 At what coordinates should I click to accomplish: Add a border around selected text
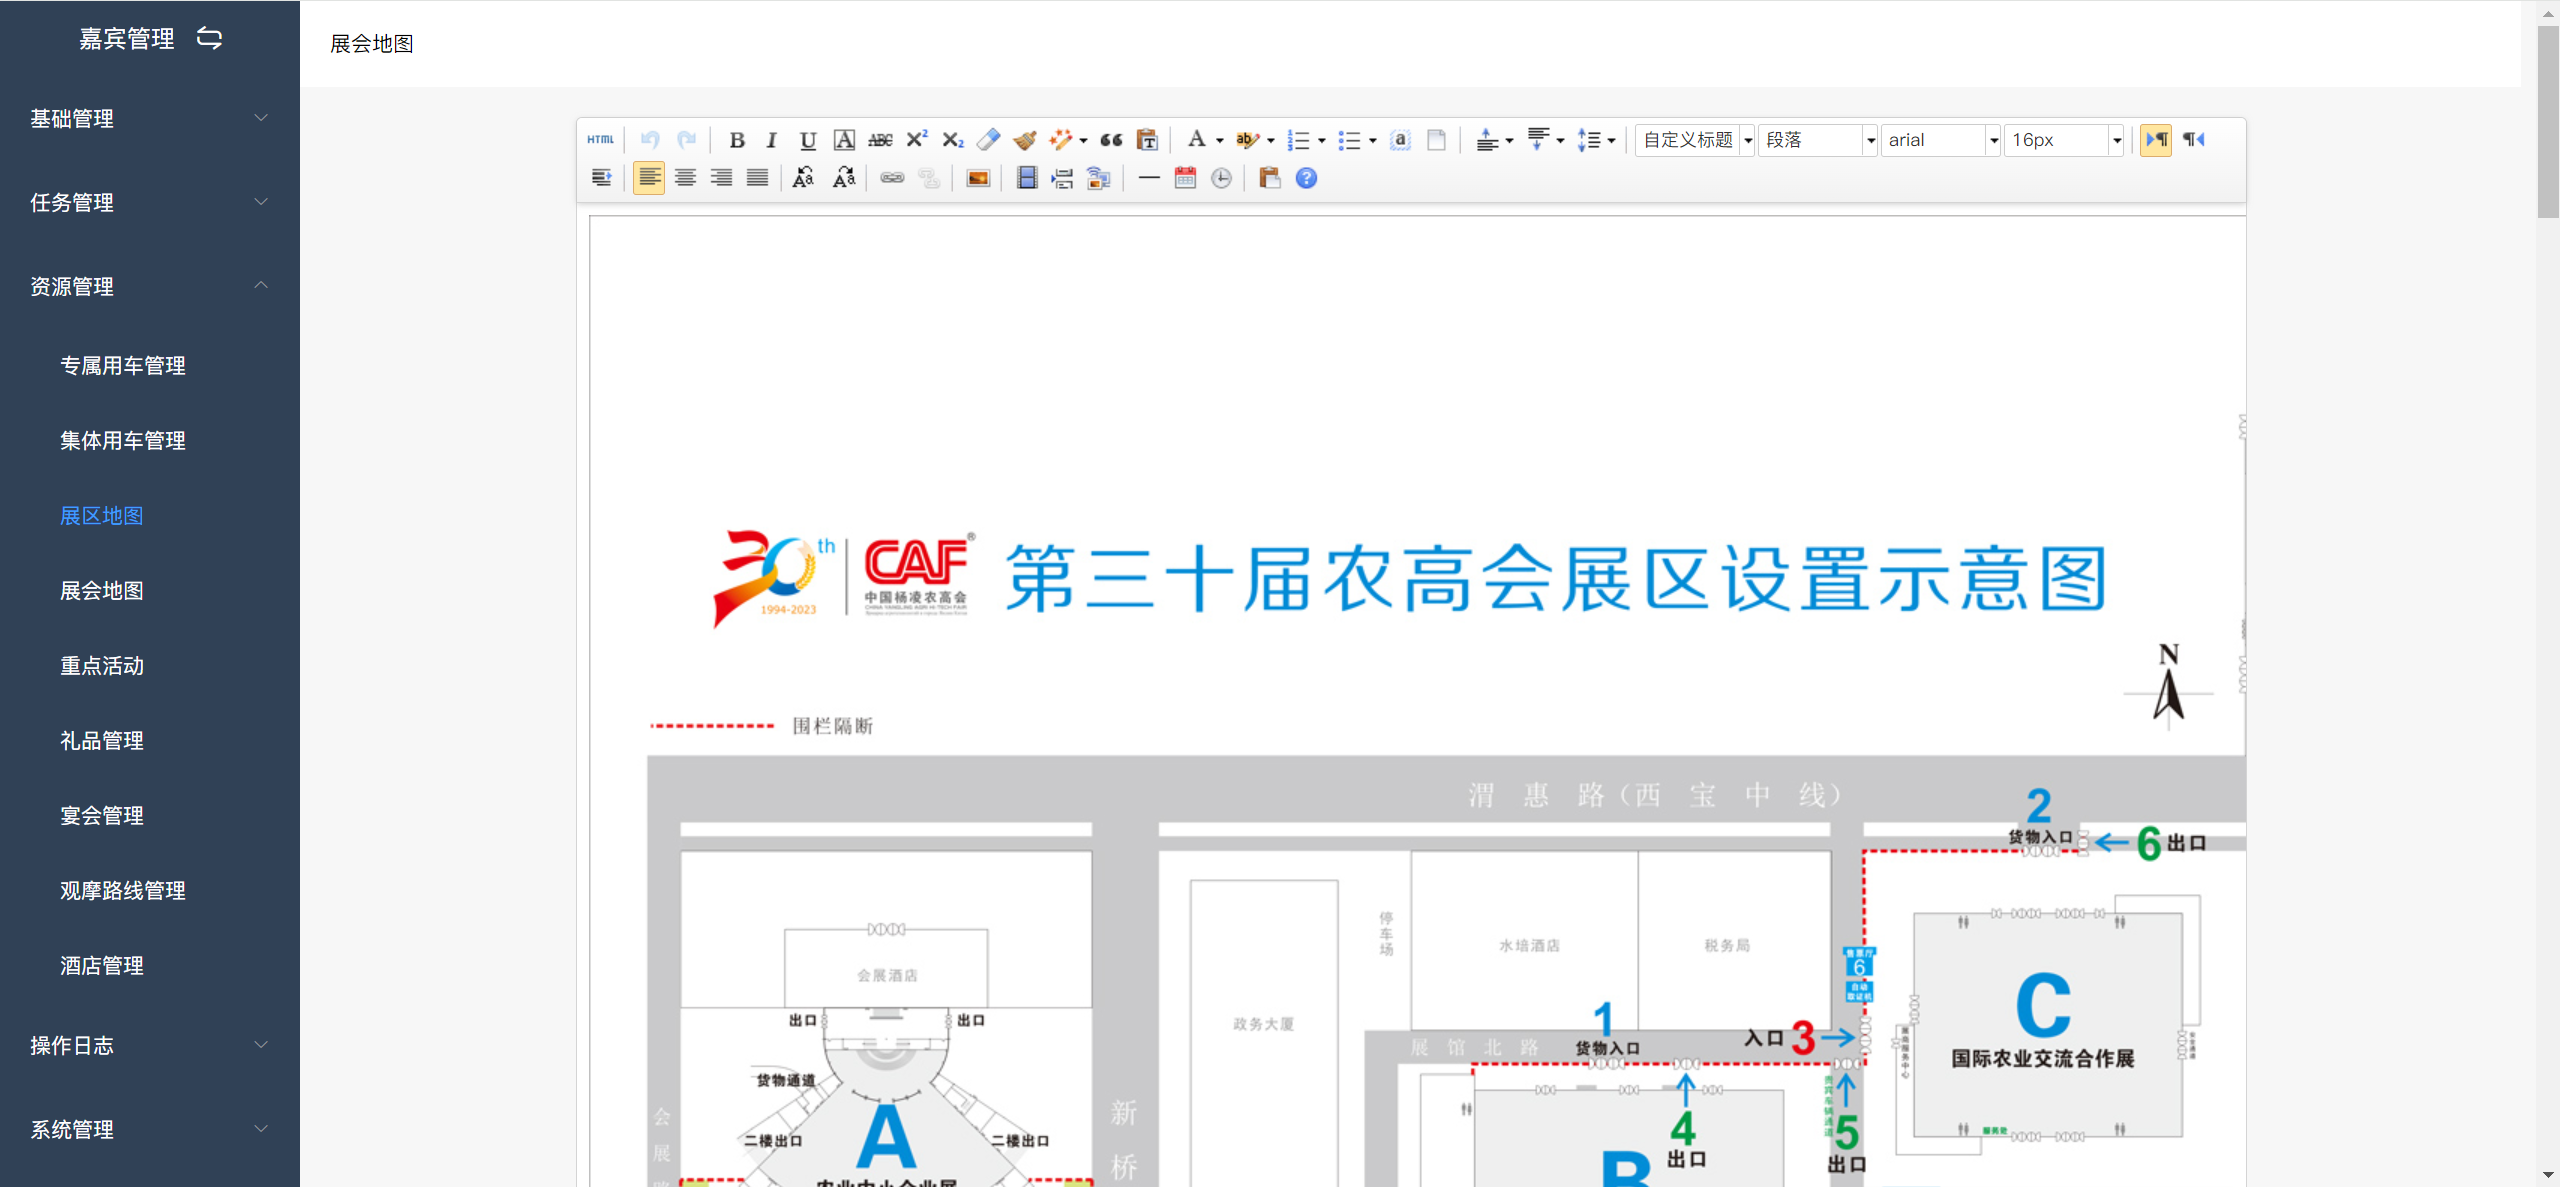tap(844, 140)
